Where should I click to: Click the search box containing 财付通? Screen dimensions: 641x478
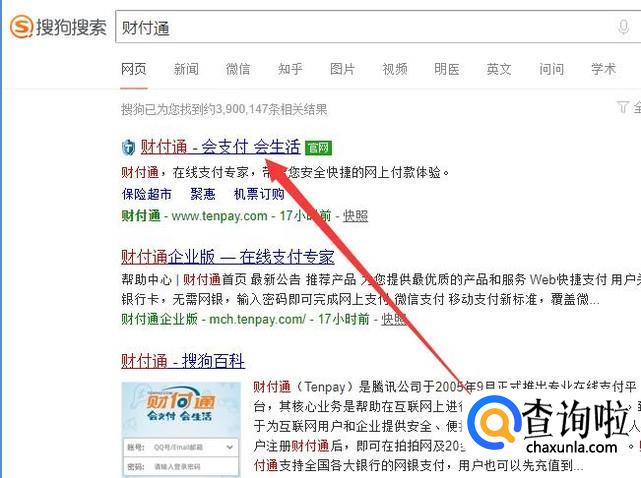pos(378,27)
